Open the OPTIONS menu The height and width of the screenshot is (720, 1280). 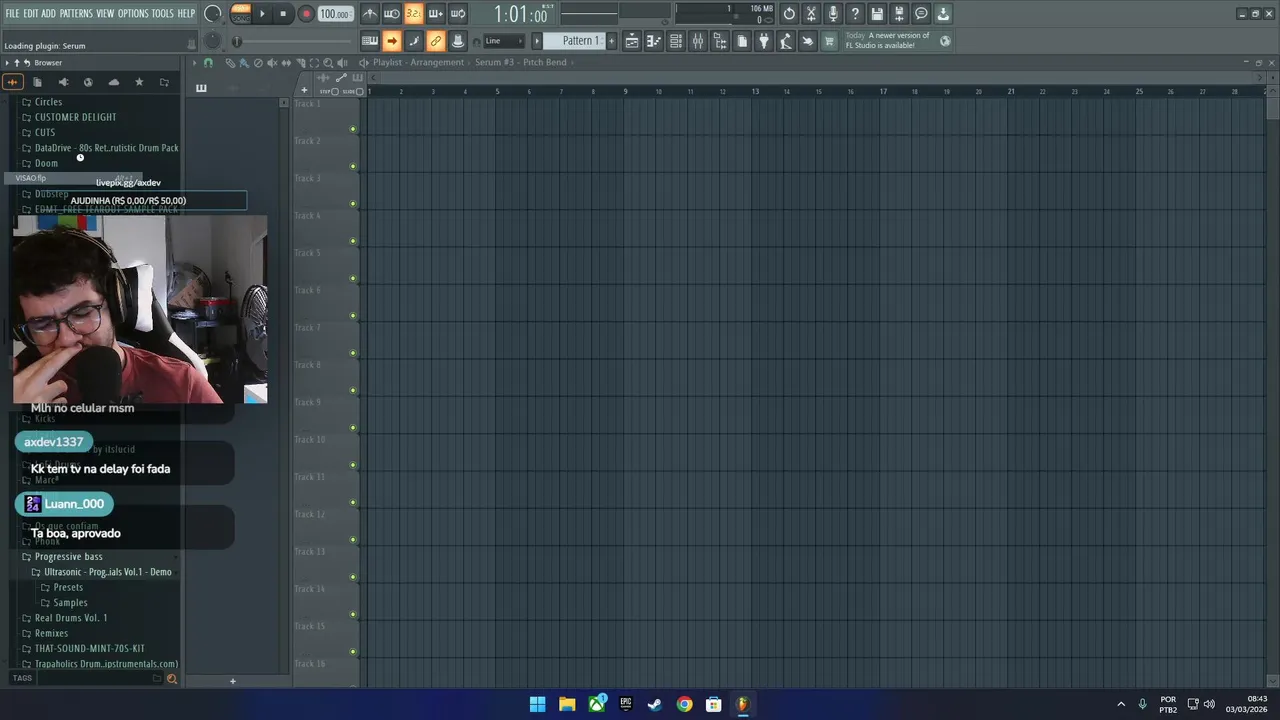[x=133, y=13]
